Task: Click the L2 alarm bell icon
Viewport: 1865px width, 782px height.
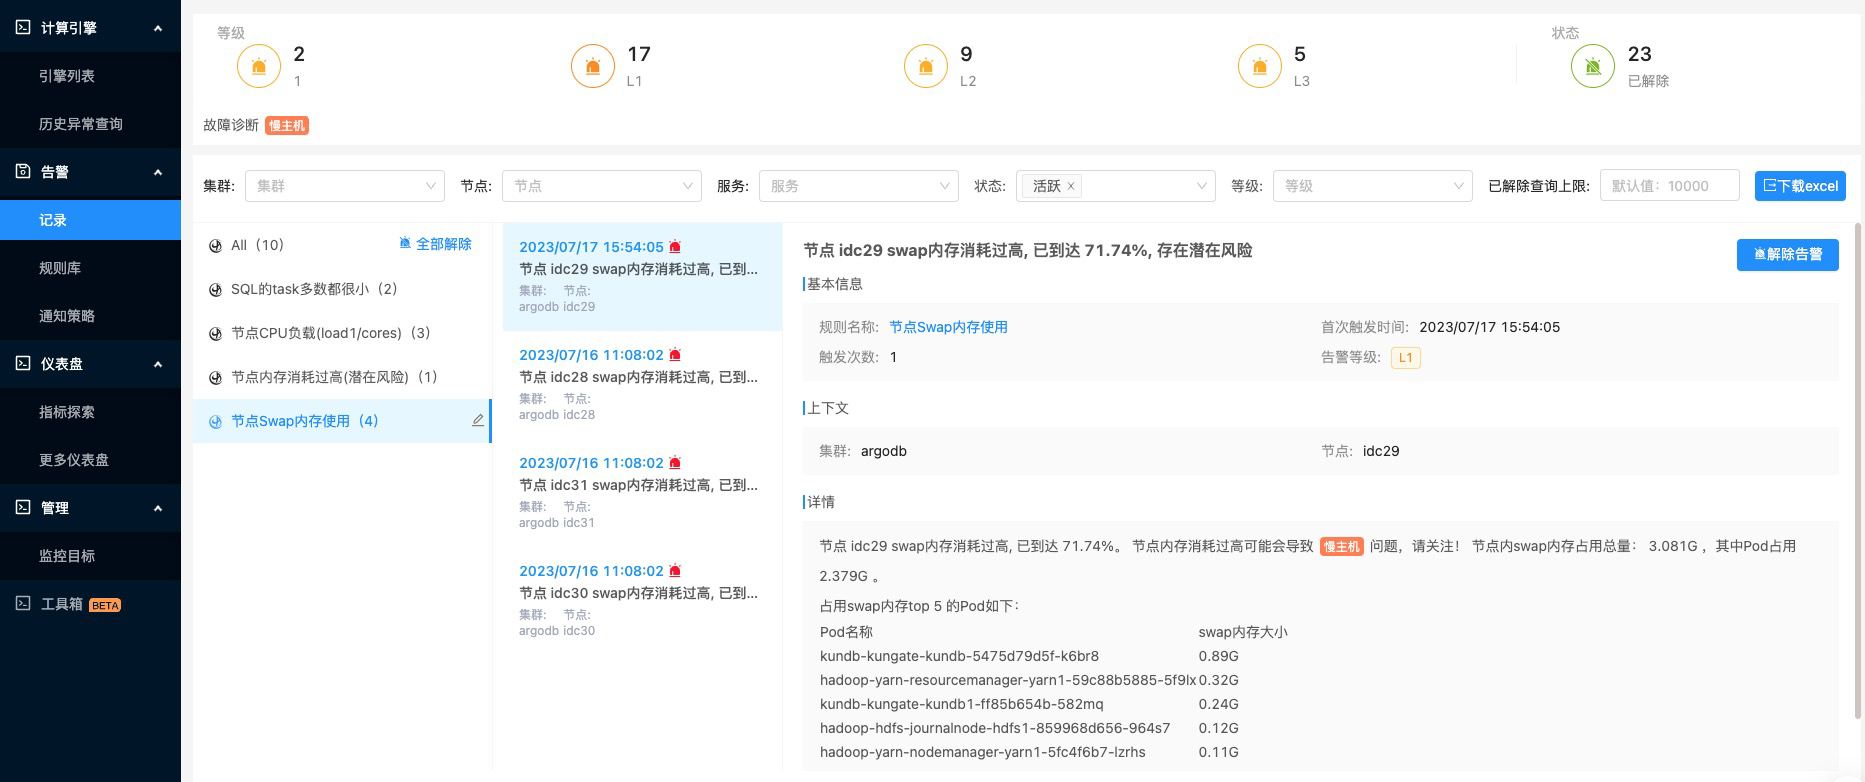Action: (926, 66)
